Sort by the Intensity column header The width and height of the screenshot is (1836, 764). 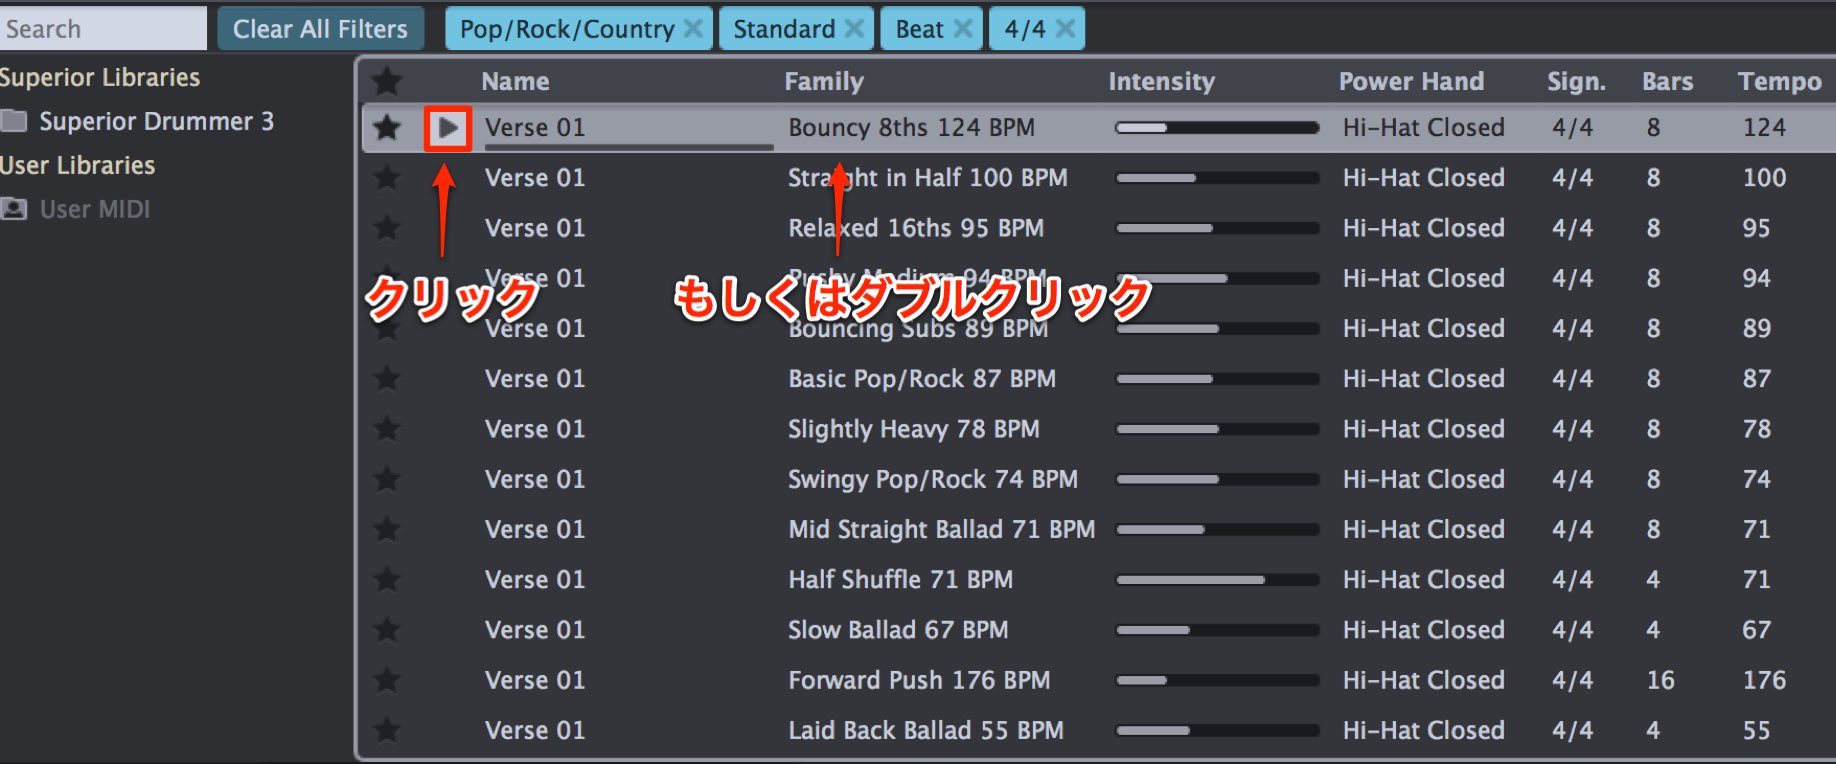(1161, 81)
